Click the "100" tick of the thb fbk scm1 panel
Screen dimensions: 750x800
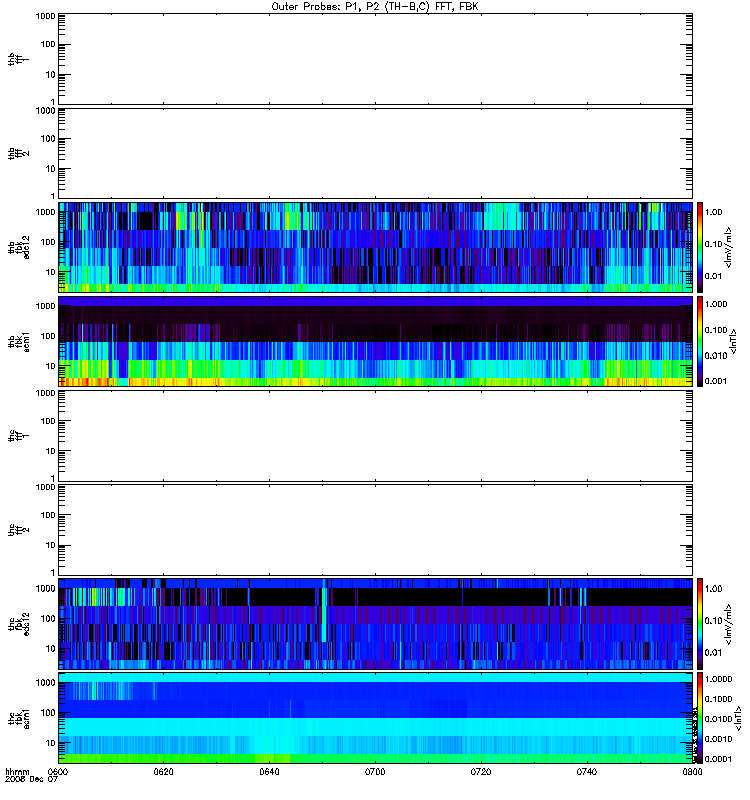[48, 336]
